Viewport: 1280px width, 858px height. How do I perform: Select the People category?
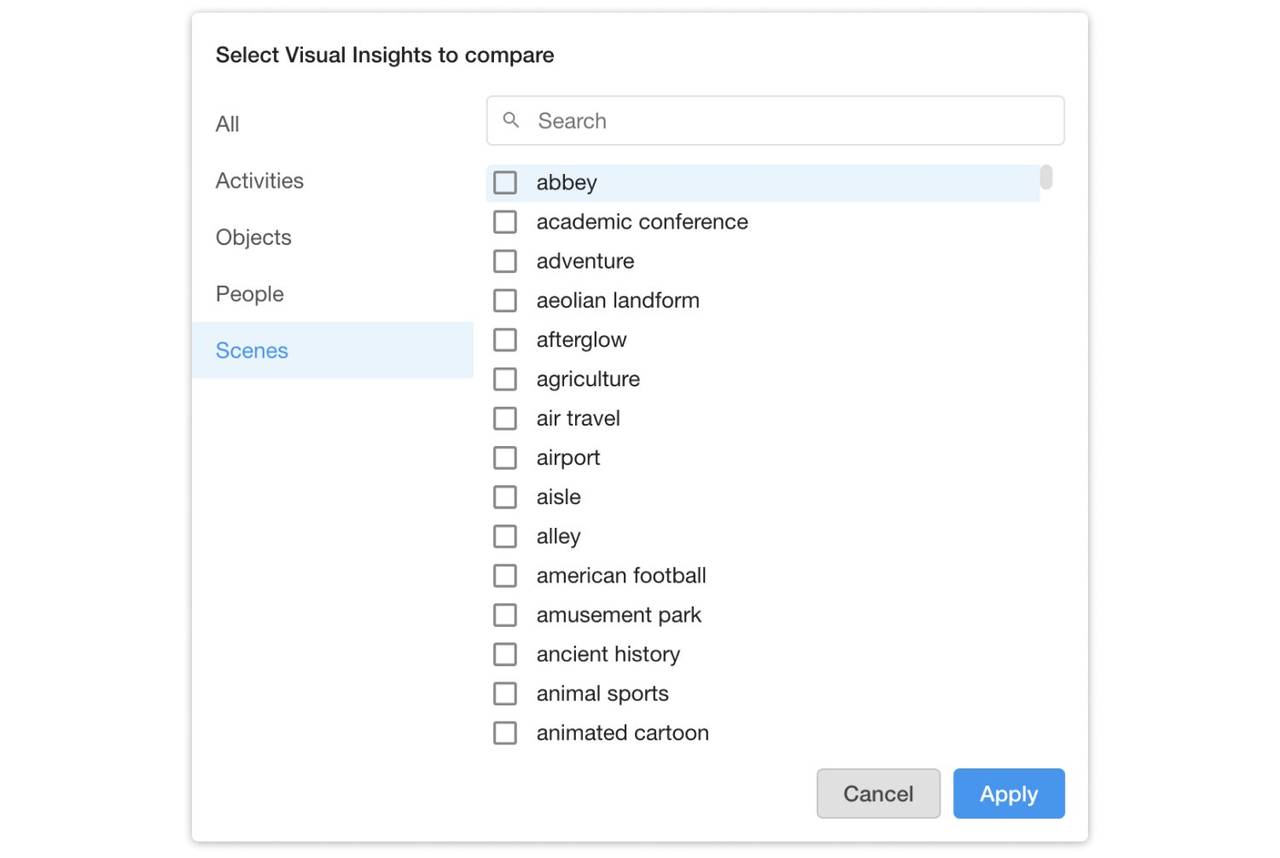coord(250,294)
